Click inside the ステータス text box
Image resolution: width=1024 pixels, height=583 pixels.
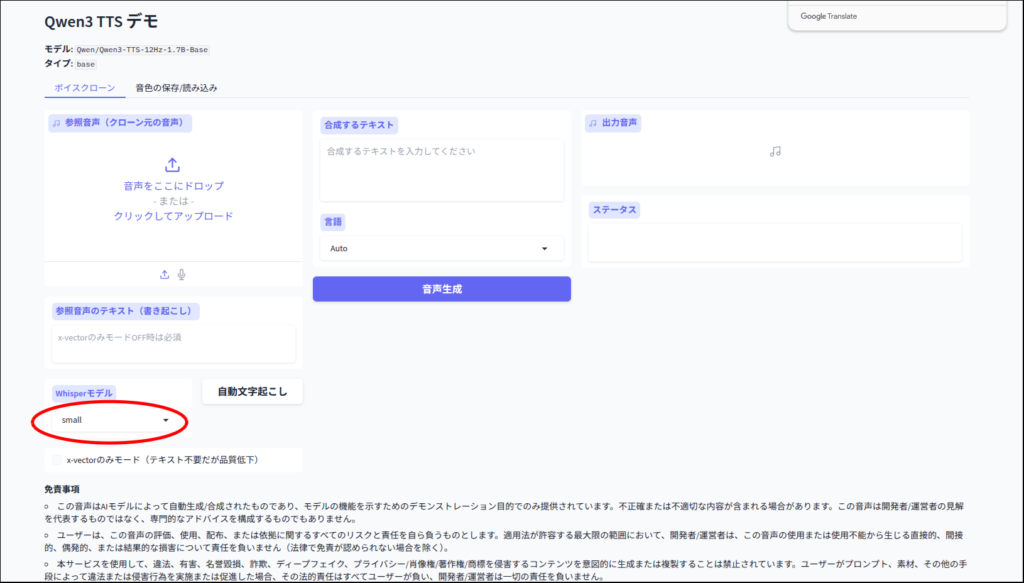point(775,242)
